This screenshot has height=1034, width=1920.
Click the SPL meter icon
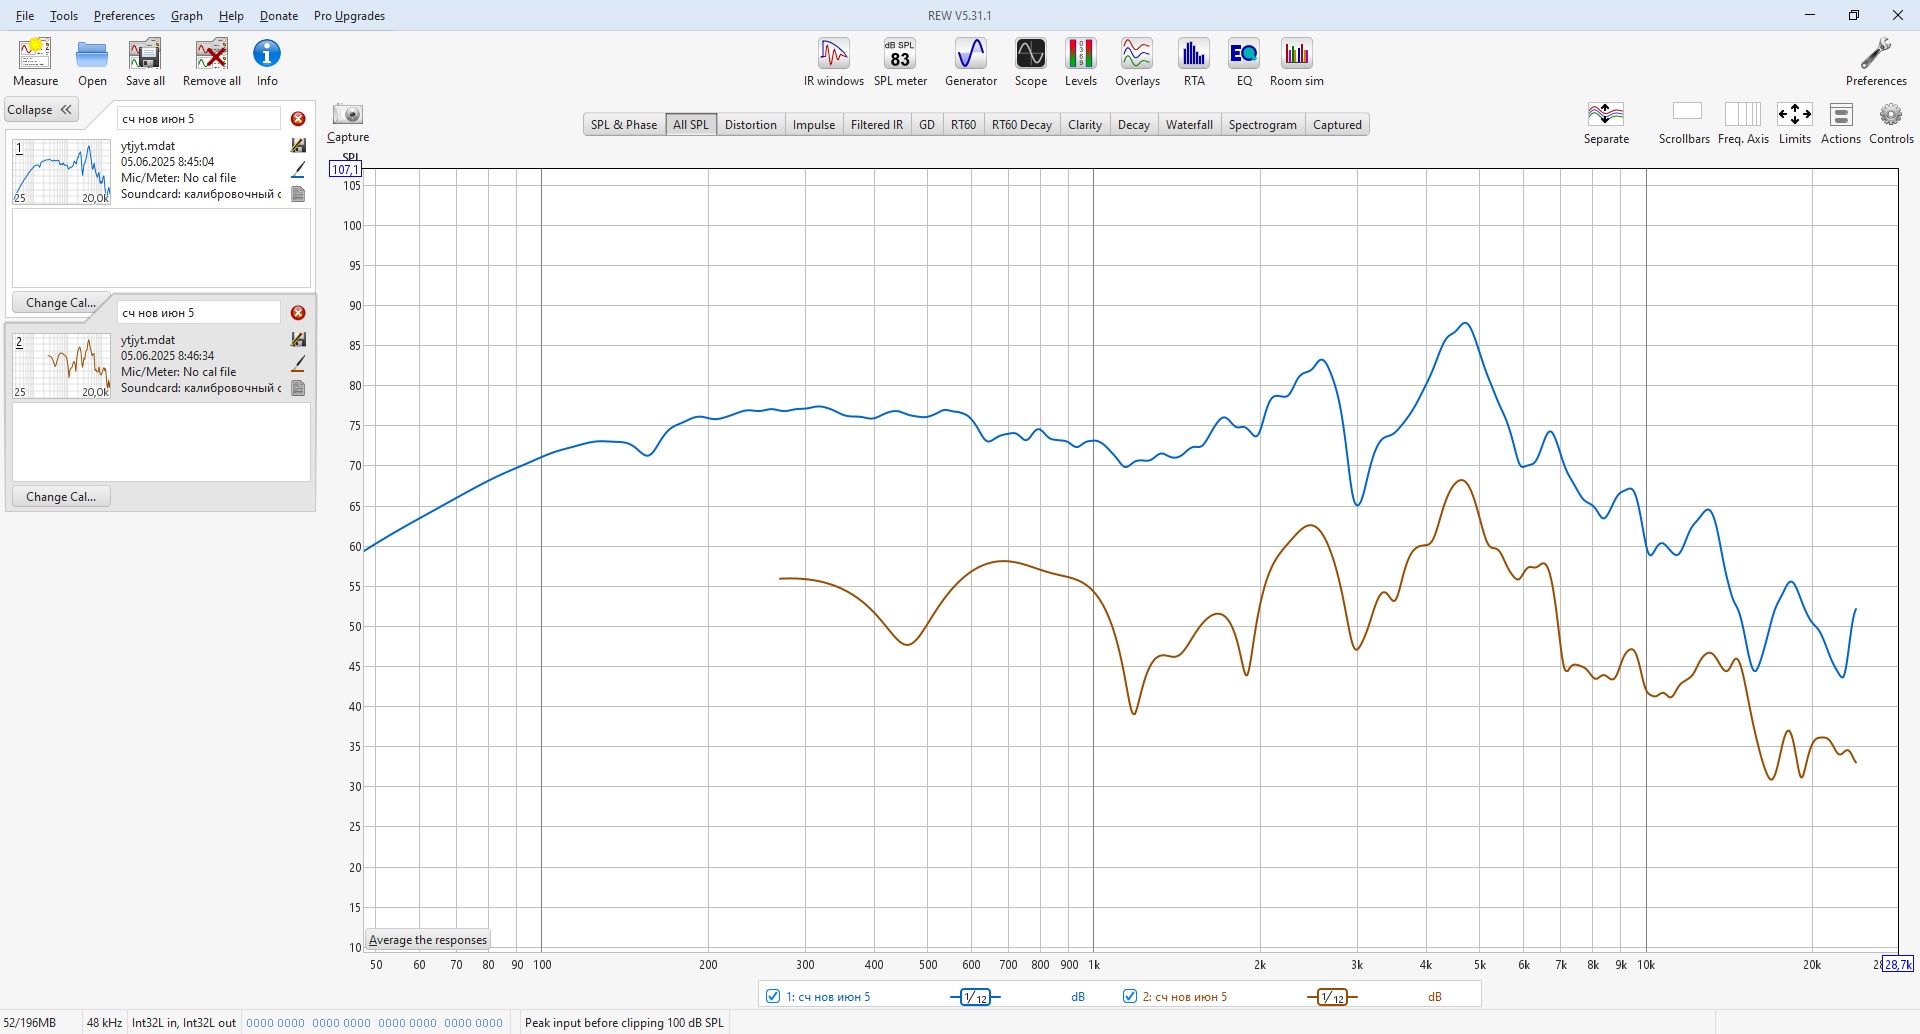900,62
